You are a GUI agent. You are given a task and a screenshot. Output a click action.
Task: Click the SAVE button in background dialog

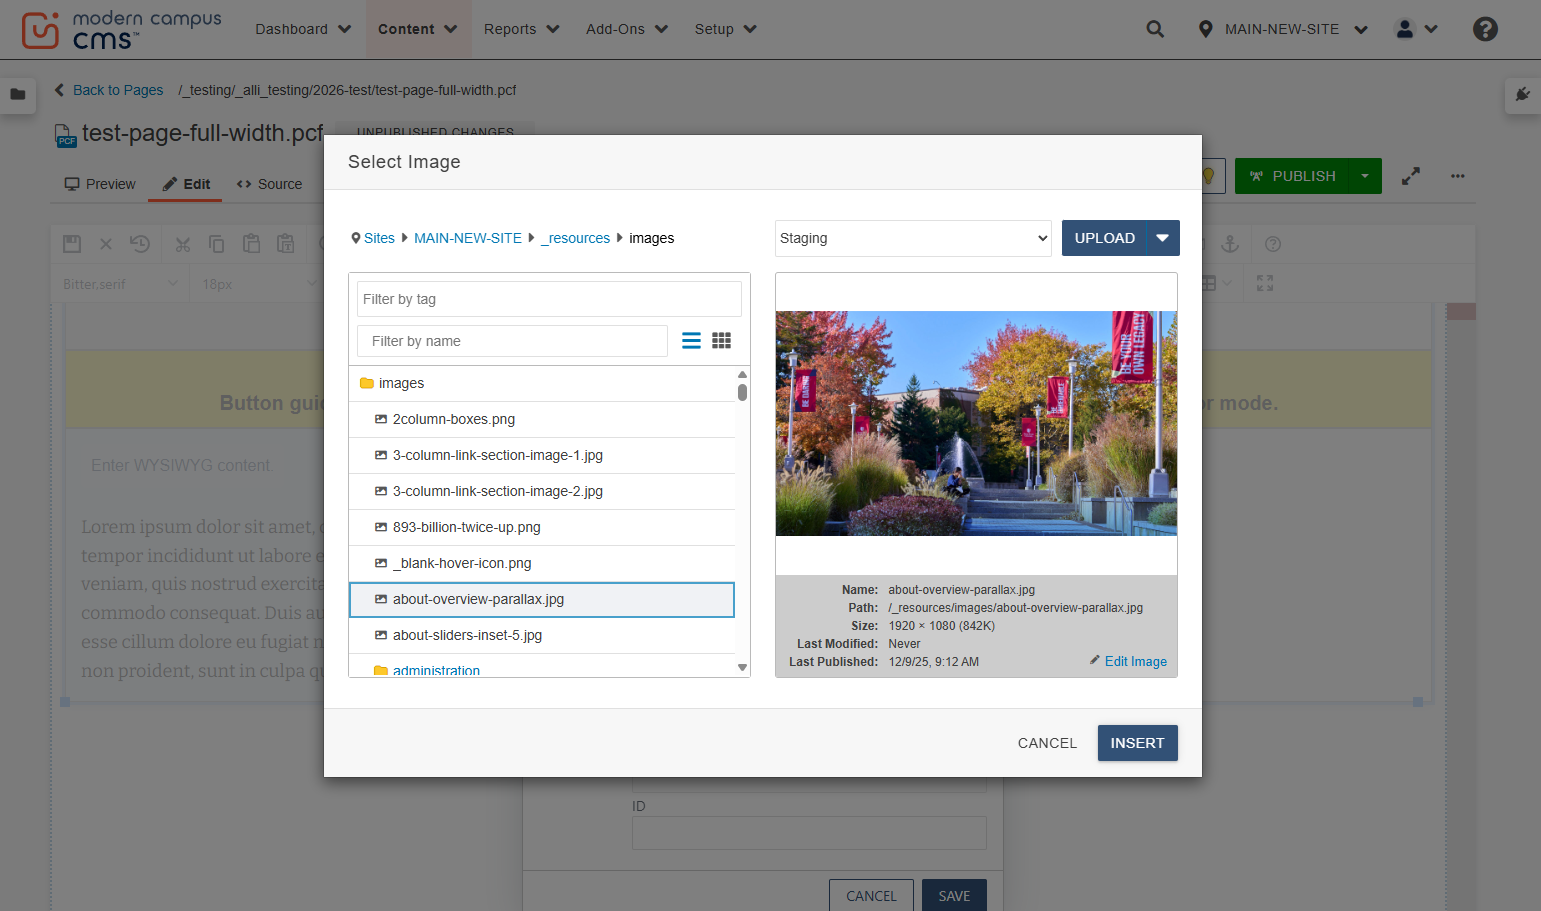coord(954,895)
